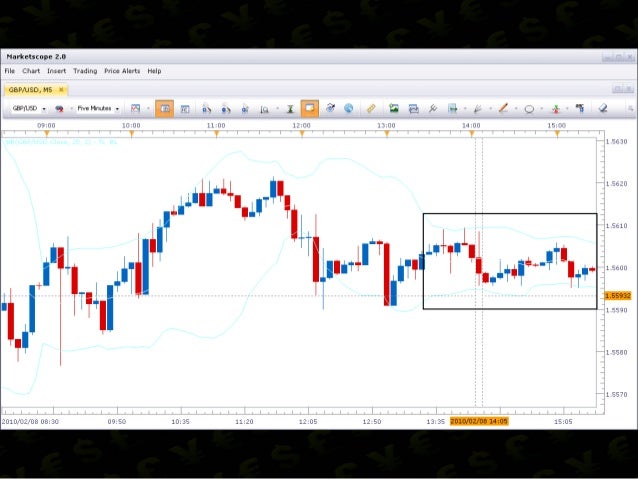Select the ellipse shape tool

(x=529, y=109)
